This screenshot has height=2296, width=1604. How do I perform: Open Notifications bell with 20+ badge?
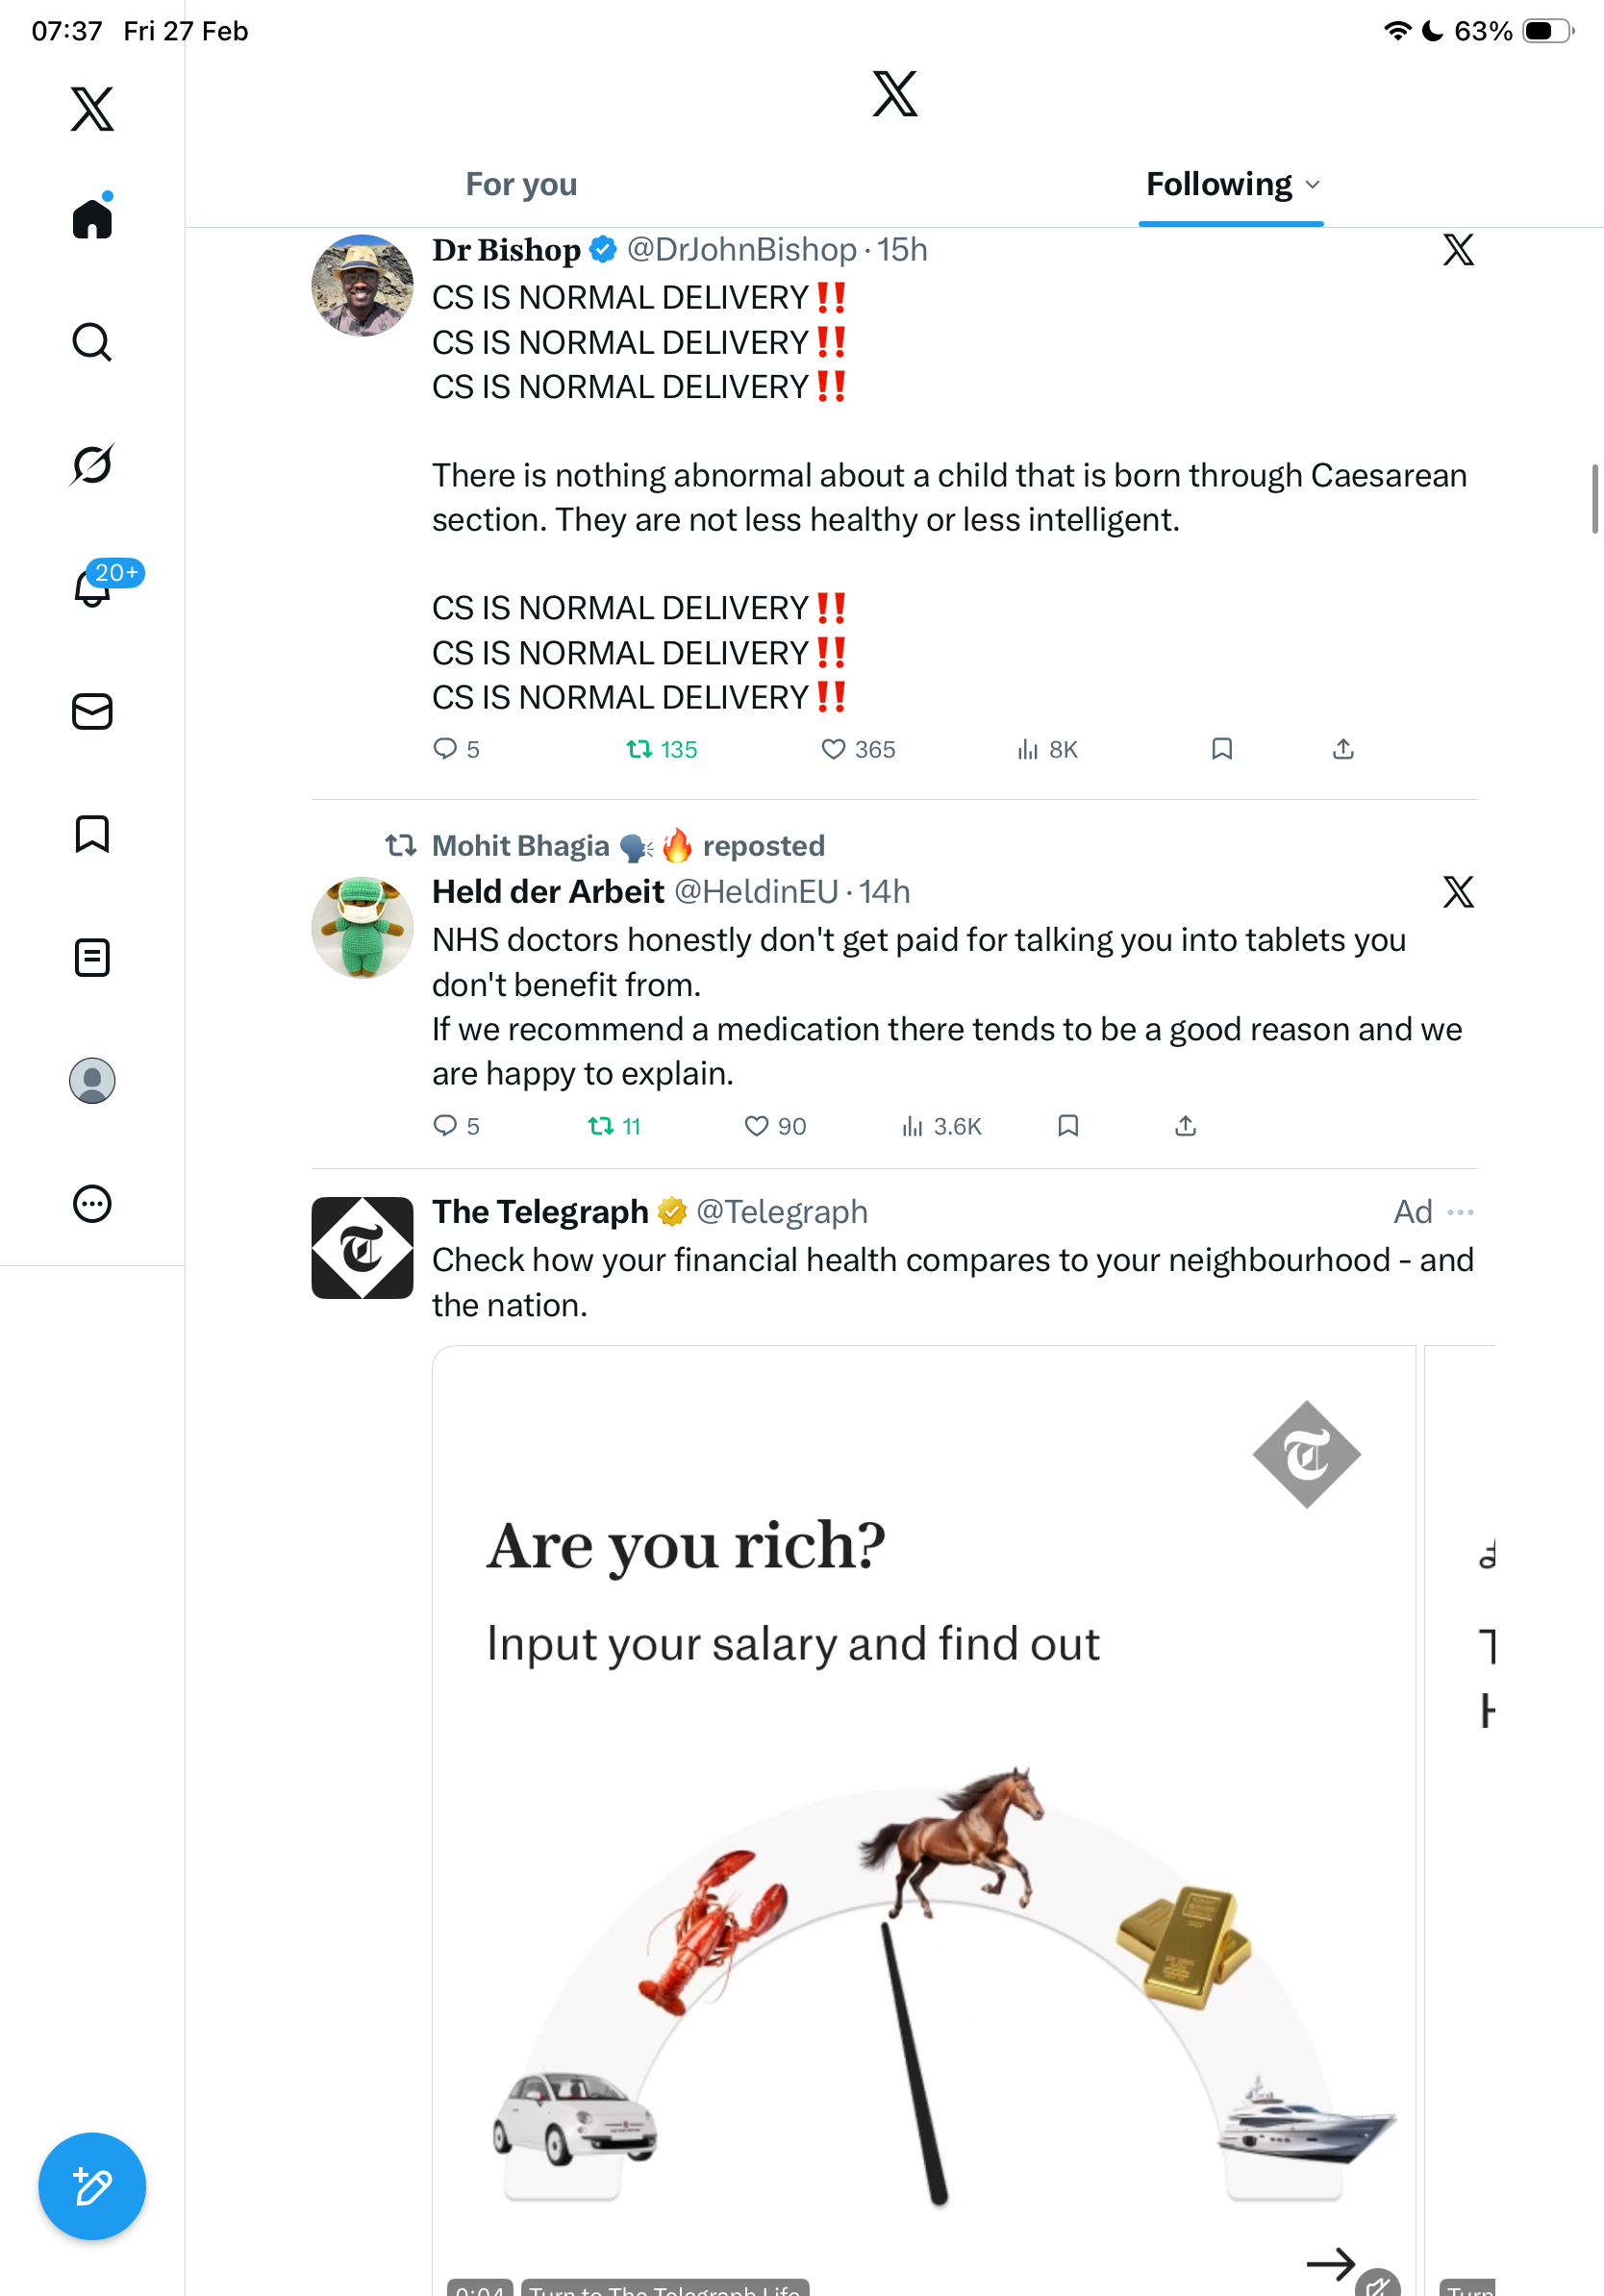pyautogui.click(x=93, y=588)
